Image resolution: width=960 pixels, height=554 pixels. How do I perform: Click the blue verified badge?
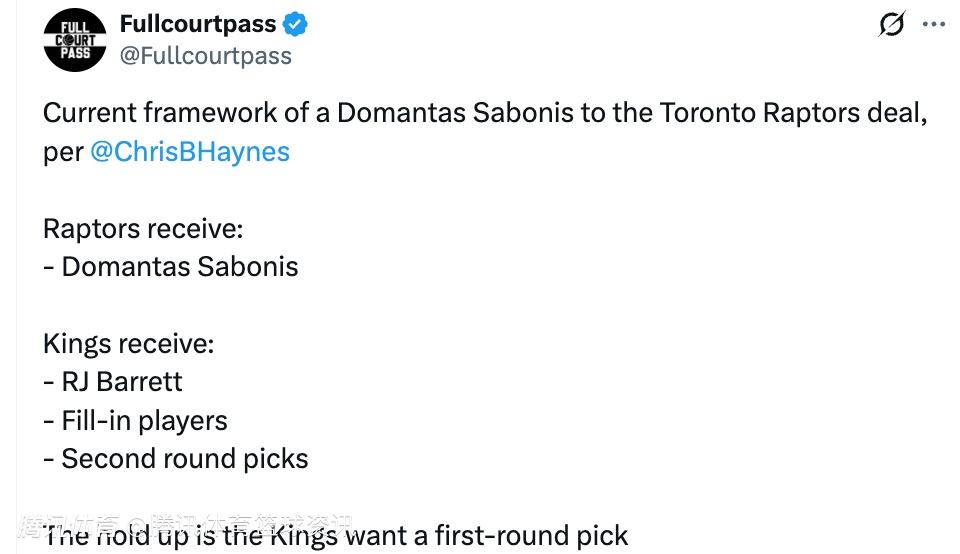point(295,24)
